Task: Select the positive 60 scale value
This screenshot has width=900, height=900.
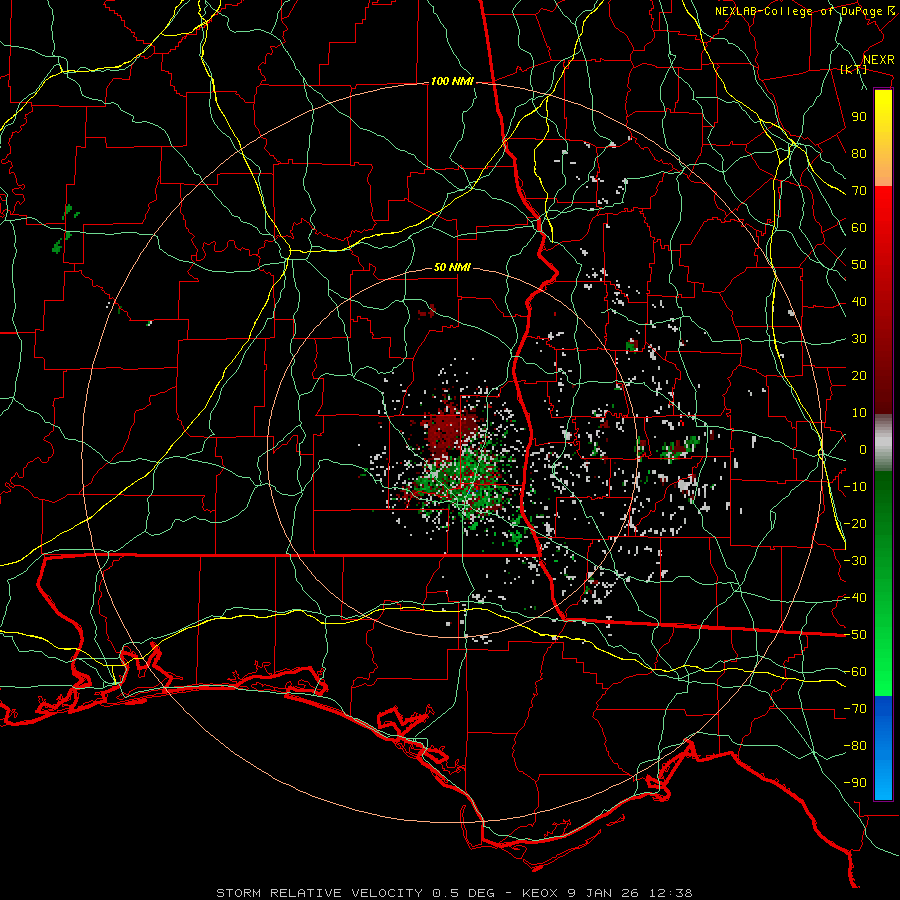Action: pyautogui.click(x=859, y=227)
